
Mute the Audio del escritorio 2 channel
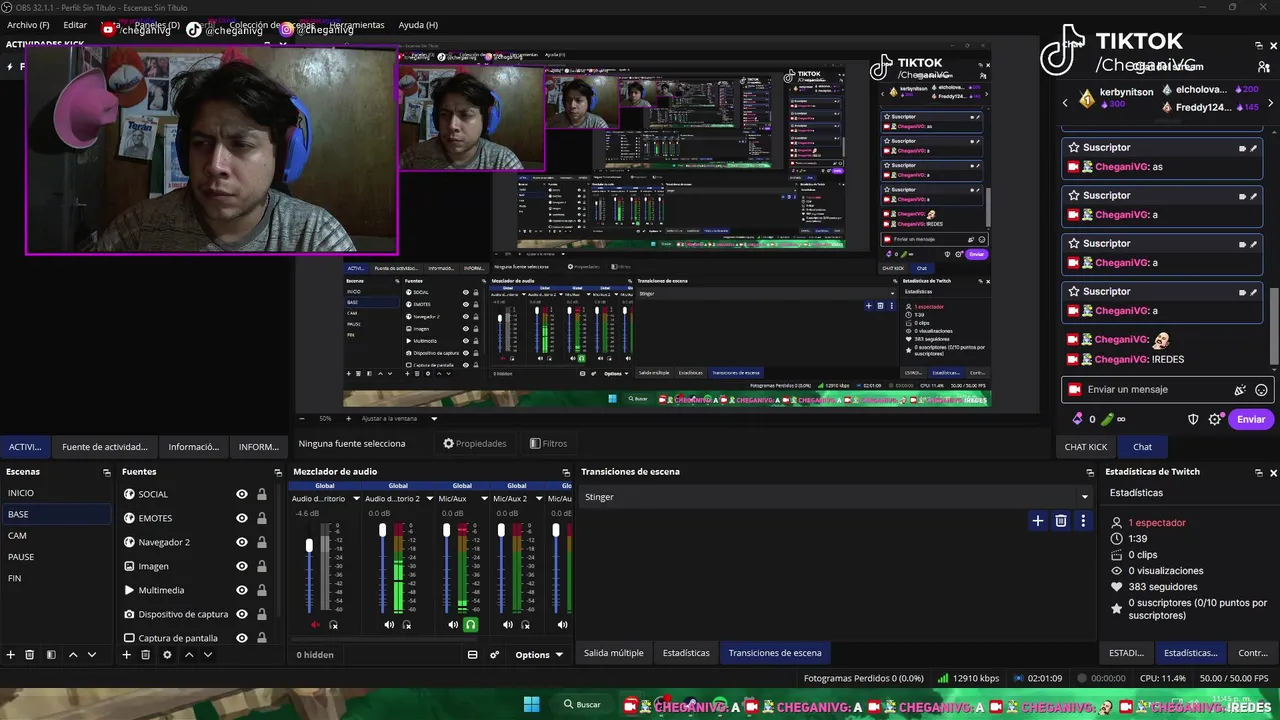pyautogui.click(x=389, y=625)
